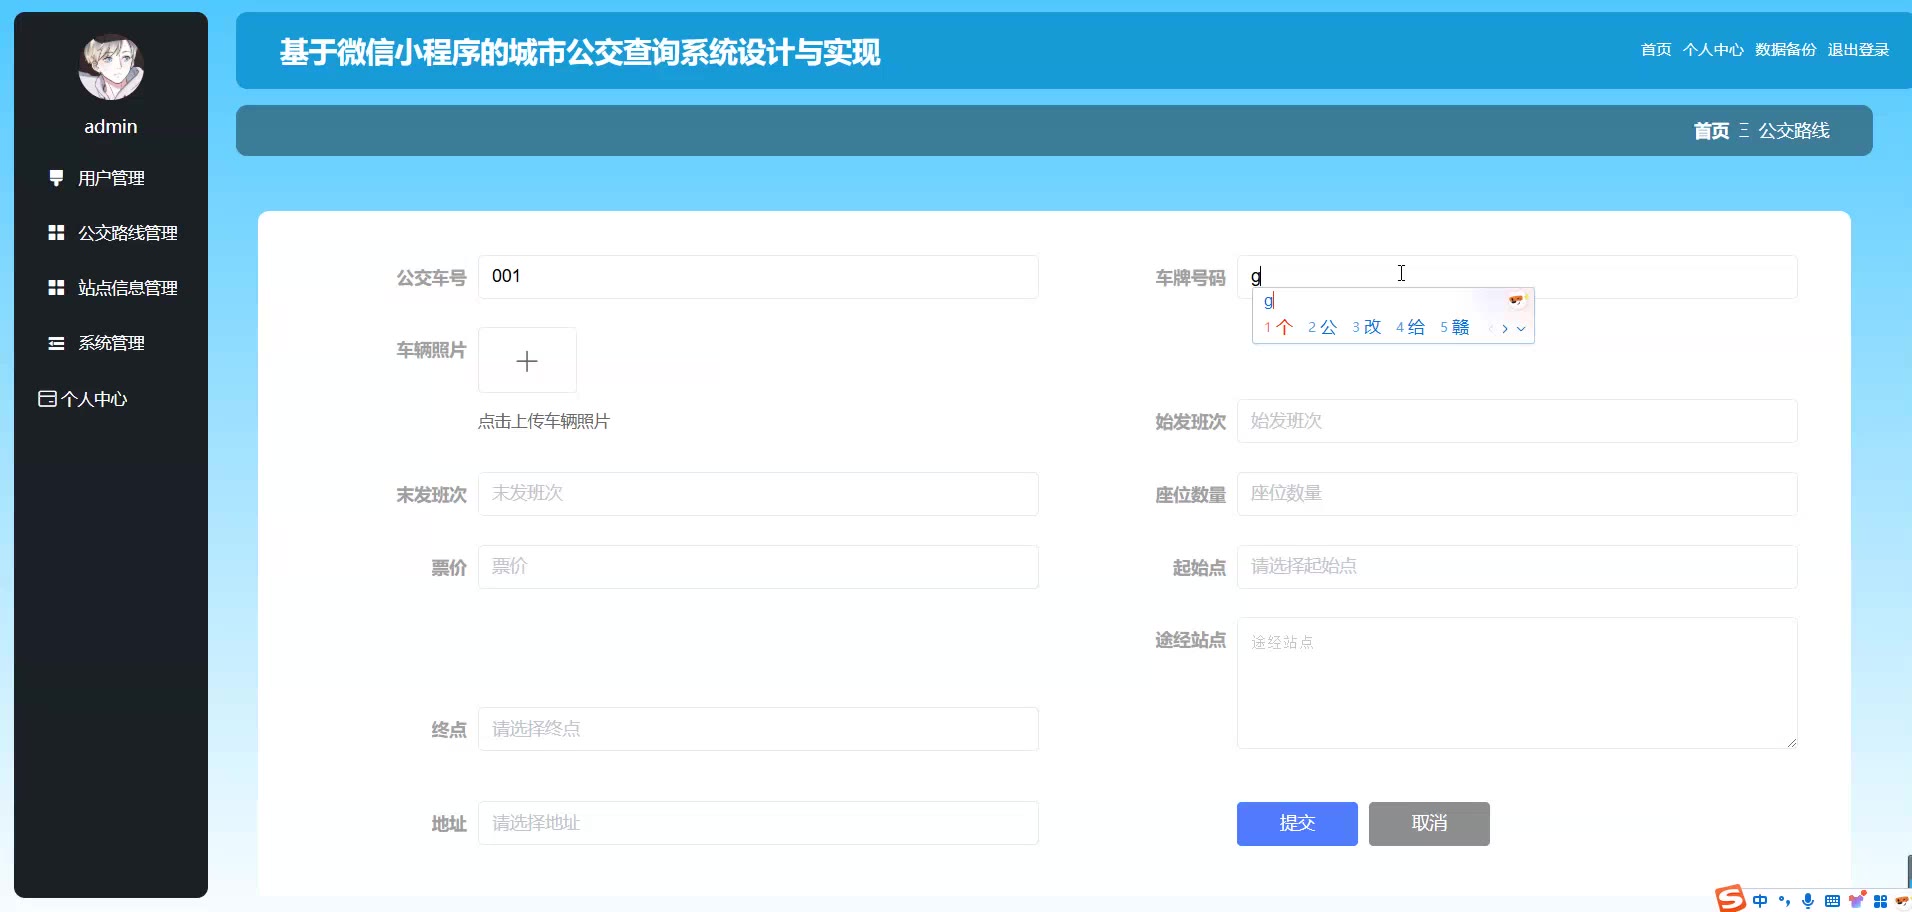Click the gray 取消 button
The image size is (1912, 912).
(x=1428, y=824)
